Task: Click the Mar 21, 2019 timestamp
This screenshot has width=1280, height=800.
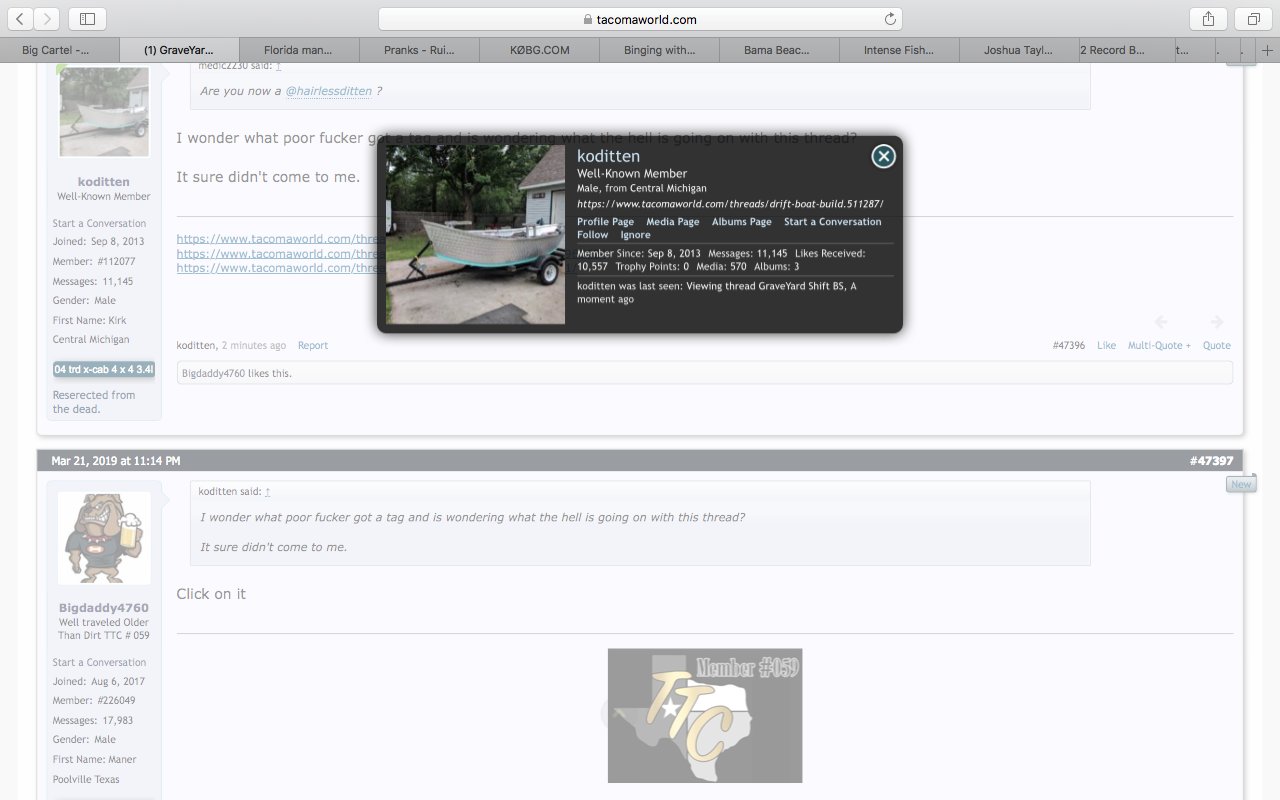Action: tap(116, 461)
